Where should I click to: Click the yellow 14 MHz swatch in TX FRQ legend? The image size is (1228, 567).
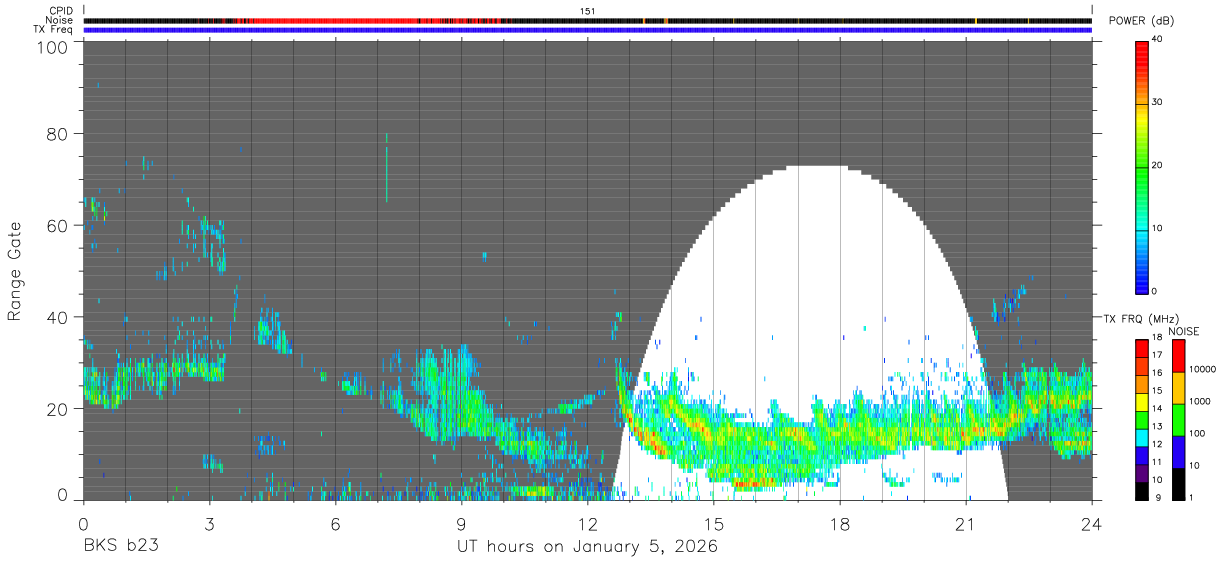point(1141,402)
